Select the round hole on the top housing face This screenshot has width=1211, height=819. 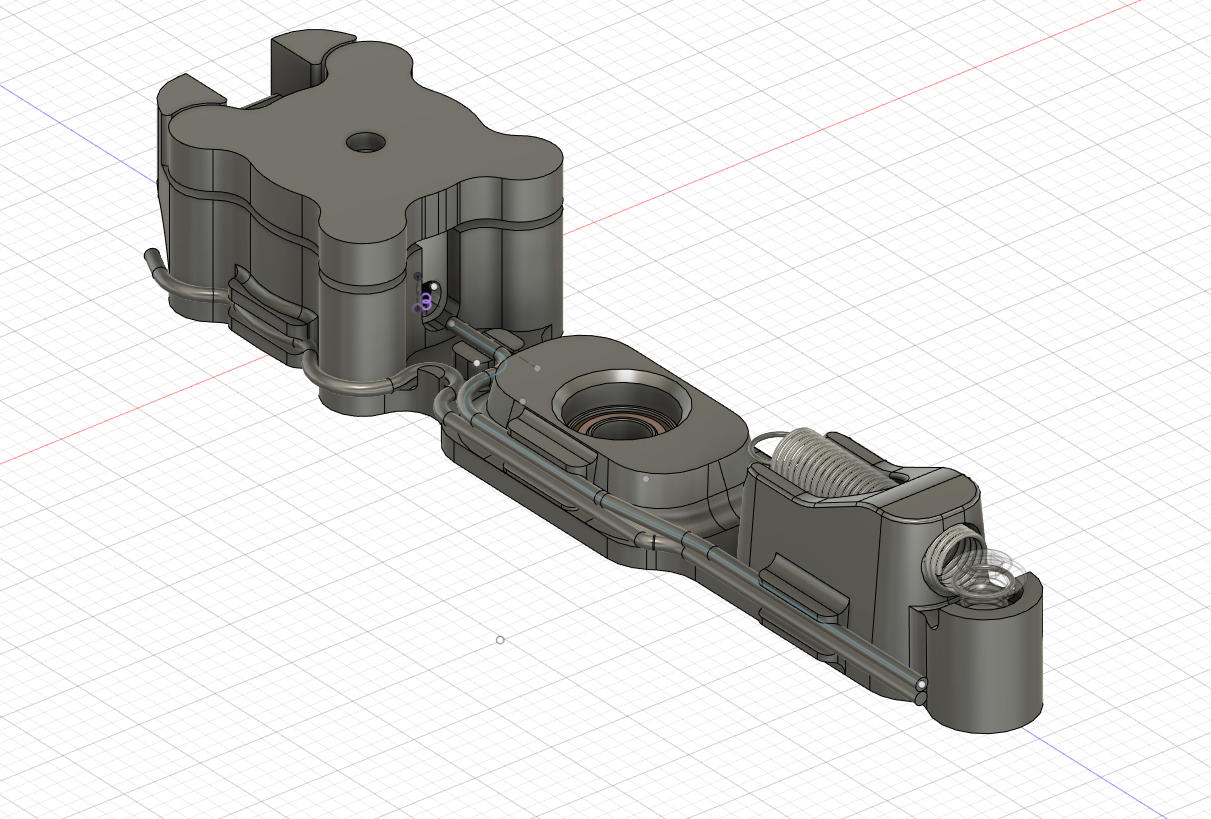(366, 142)
